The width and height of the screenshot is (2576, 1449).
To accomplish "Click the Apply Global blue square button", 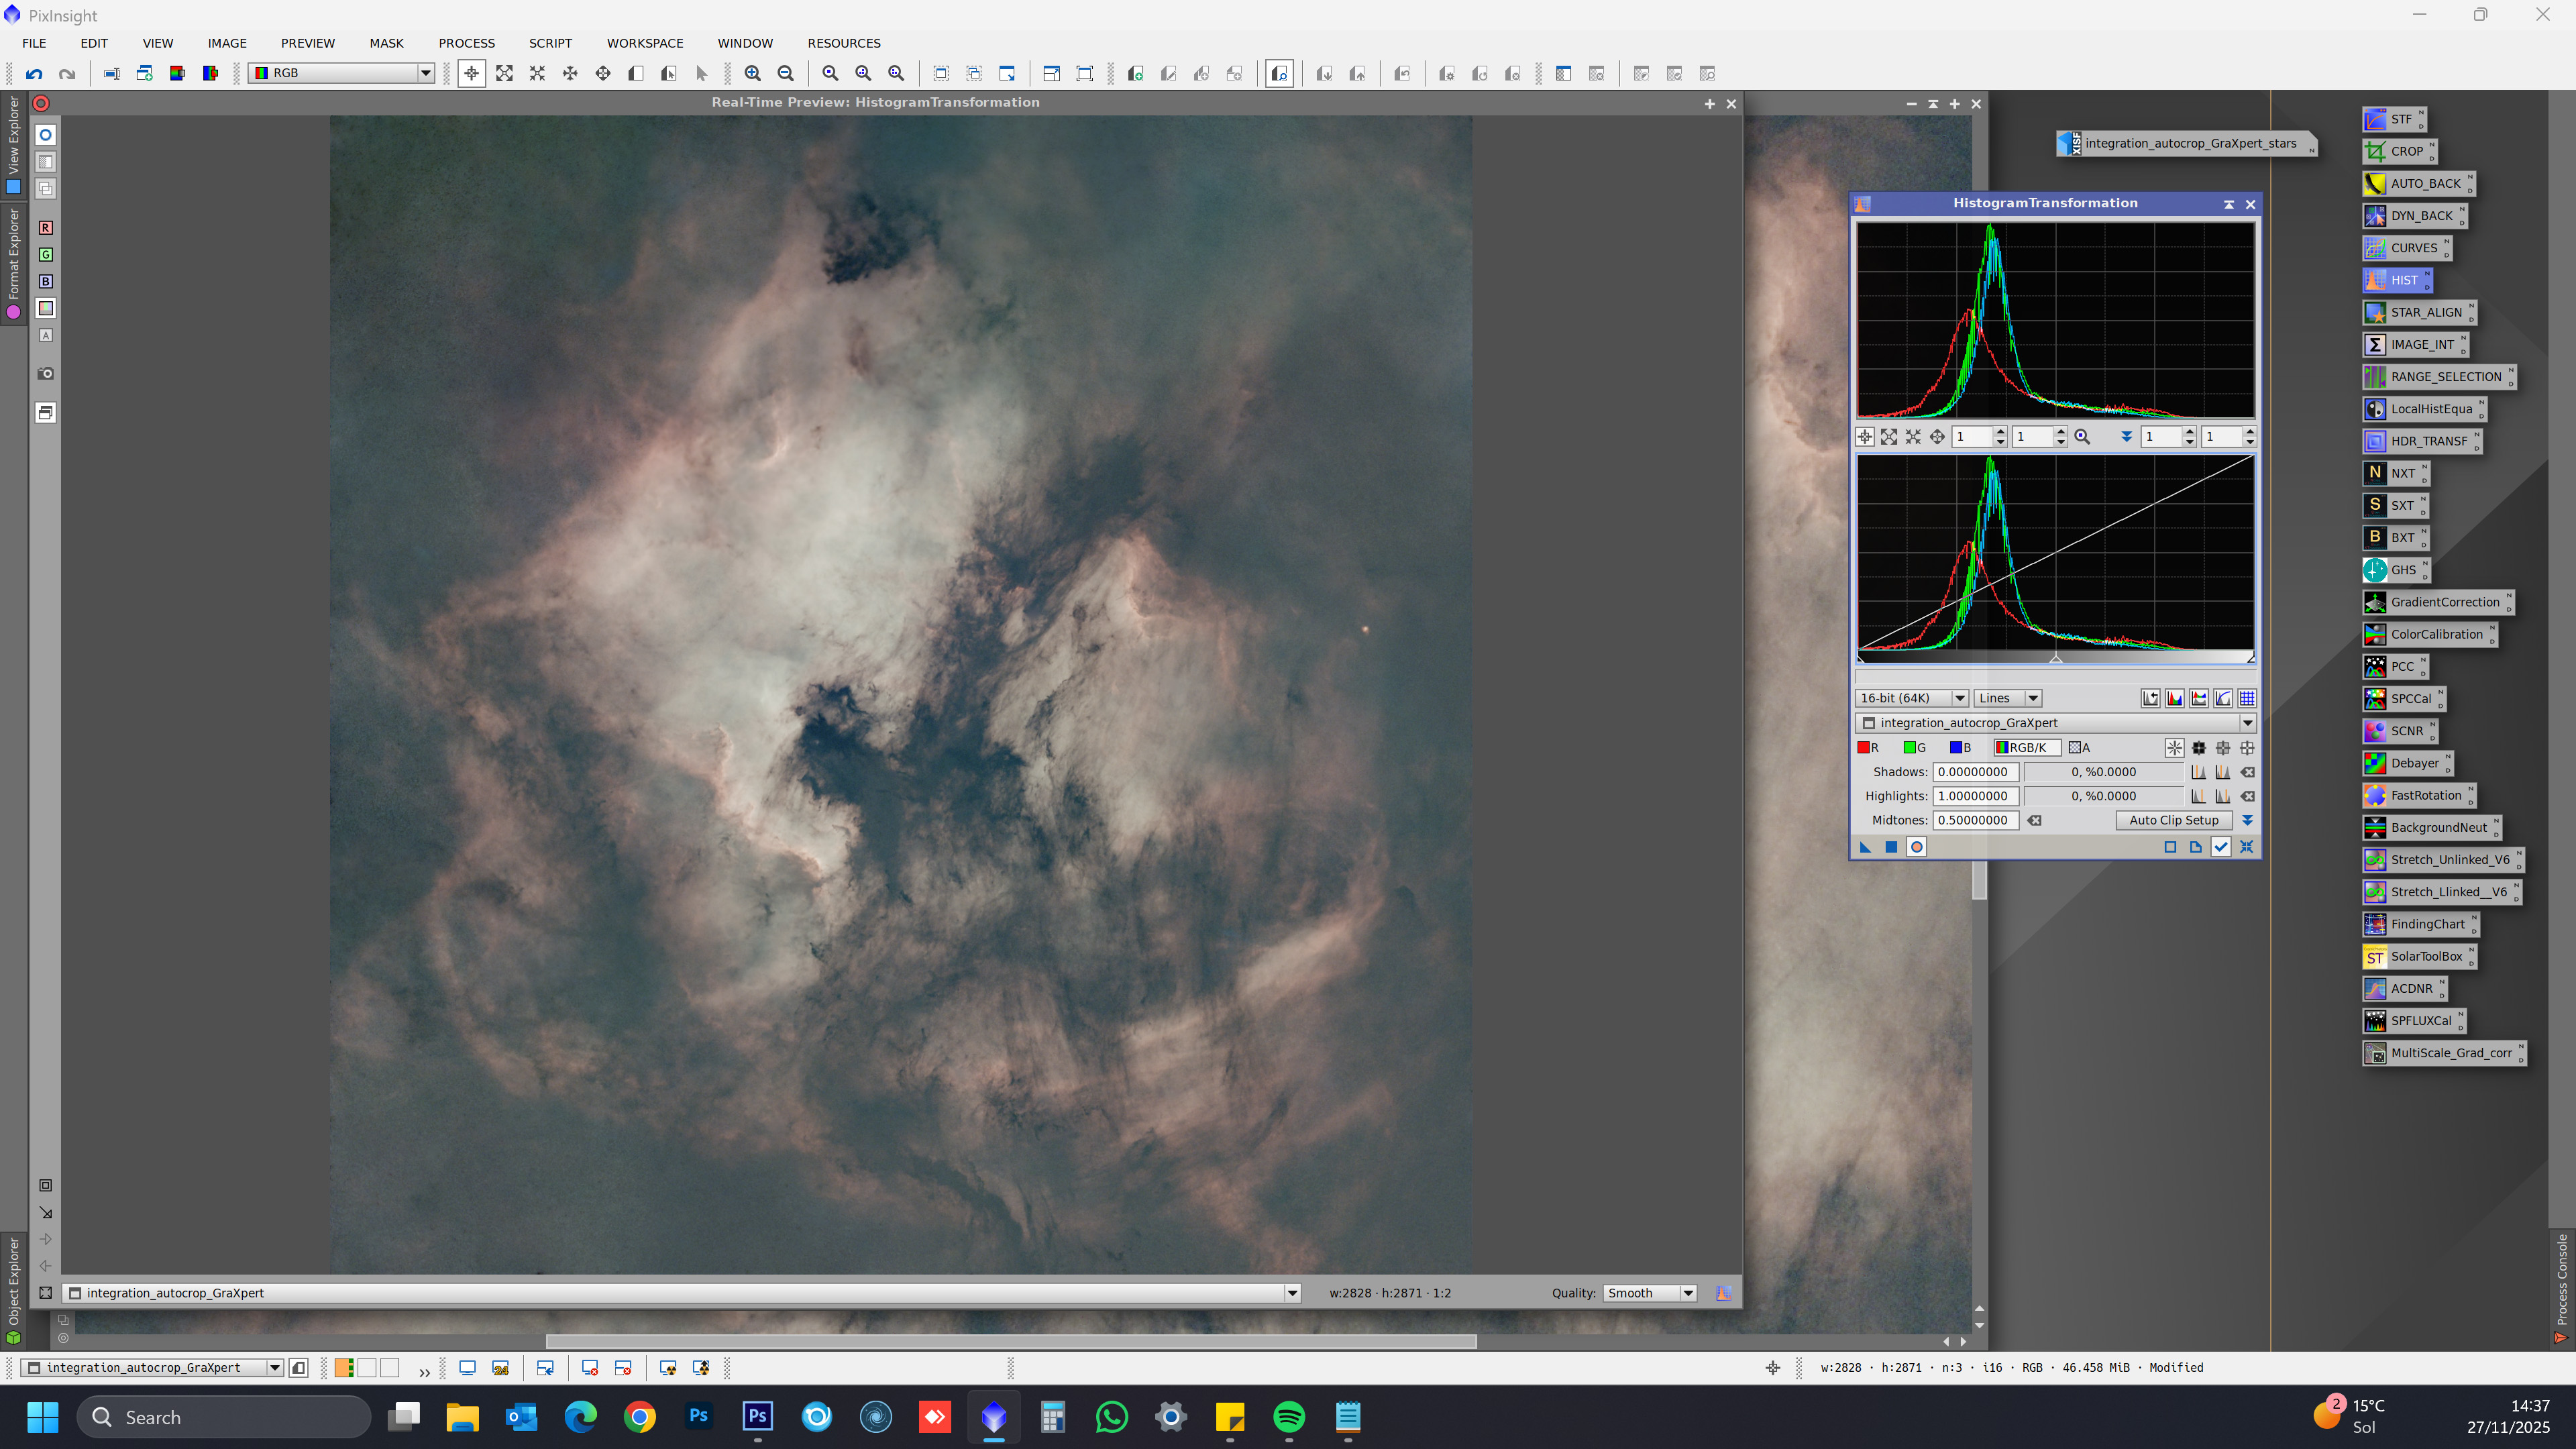I will click(x=1891, y=847).
